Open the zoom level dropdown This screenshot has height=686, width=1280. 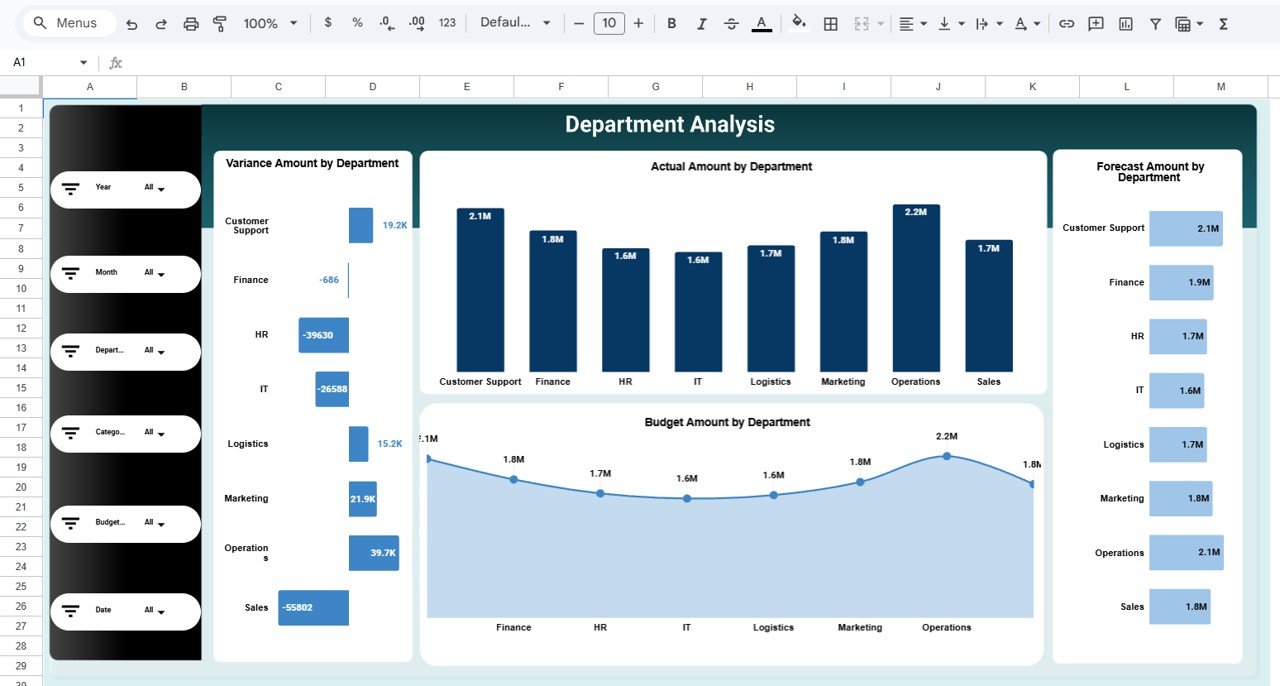(x=267, y=22)
